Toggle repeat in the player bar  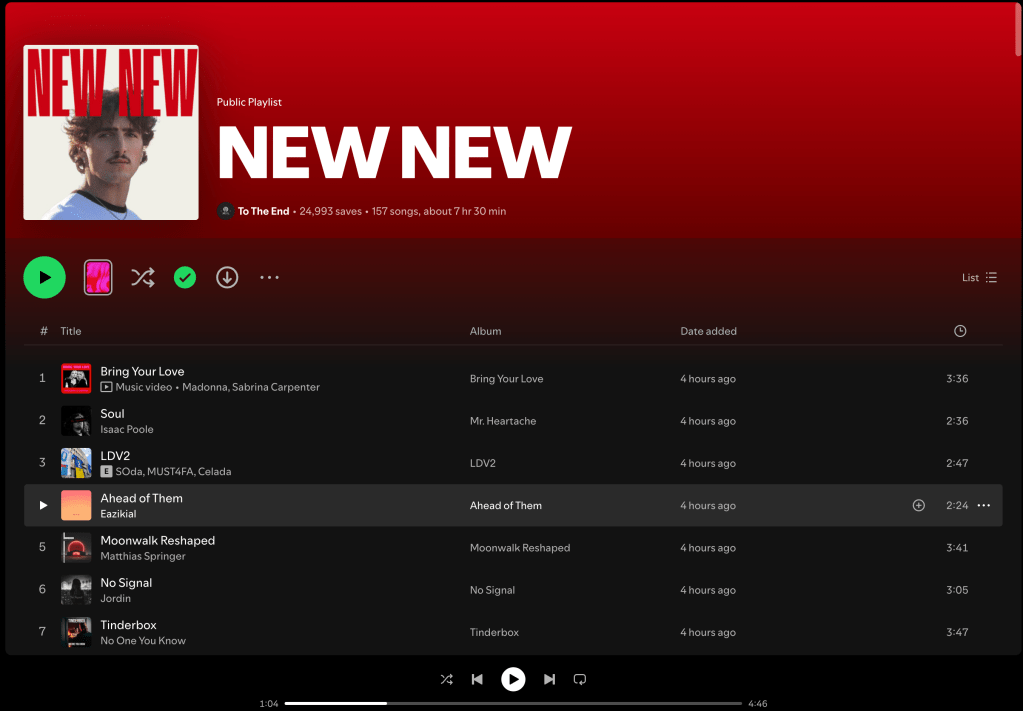tap(579, 679)
